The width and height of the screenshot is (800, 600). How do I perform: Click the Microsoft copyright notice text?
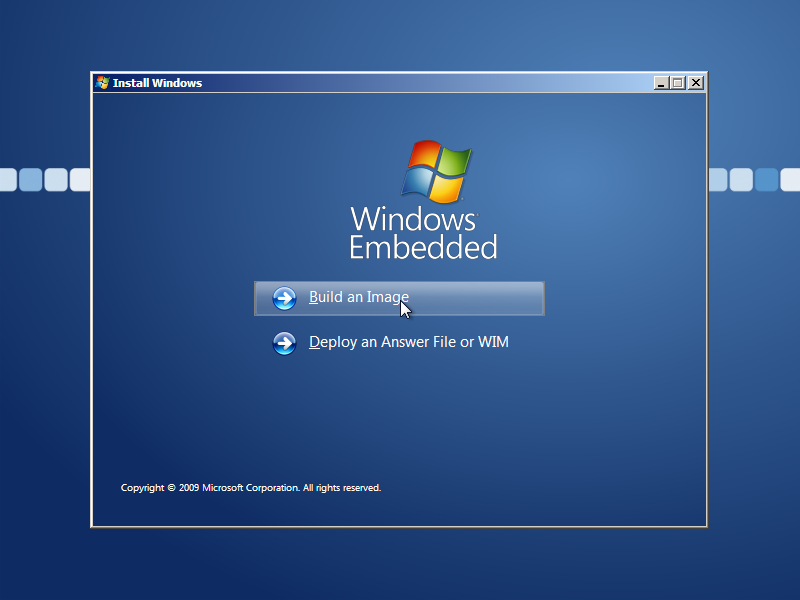tap(251, 488)
